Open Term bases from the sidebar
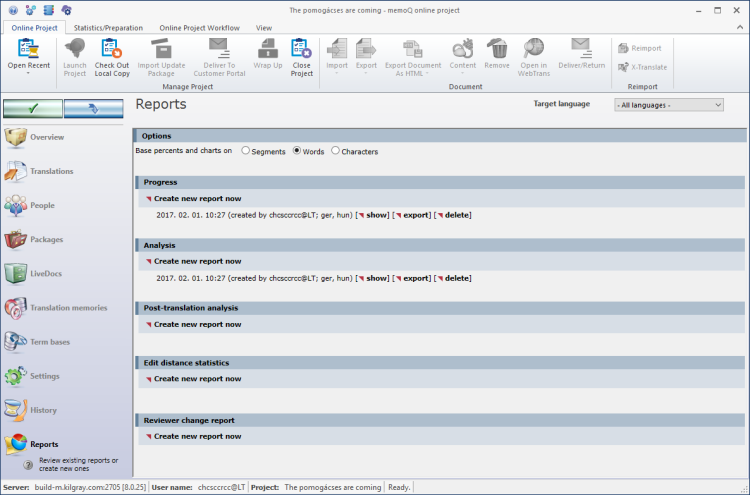Screen dimensions: 750x495 (17, 342)
